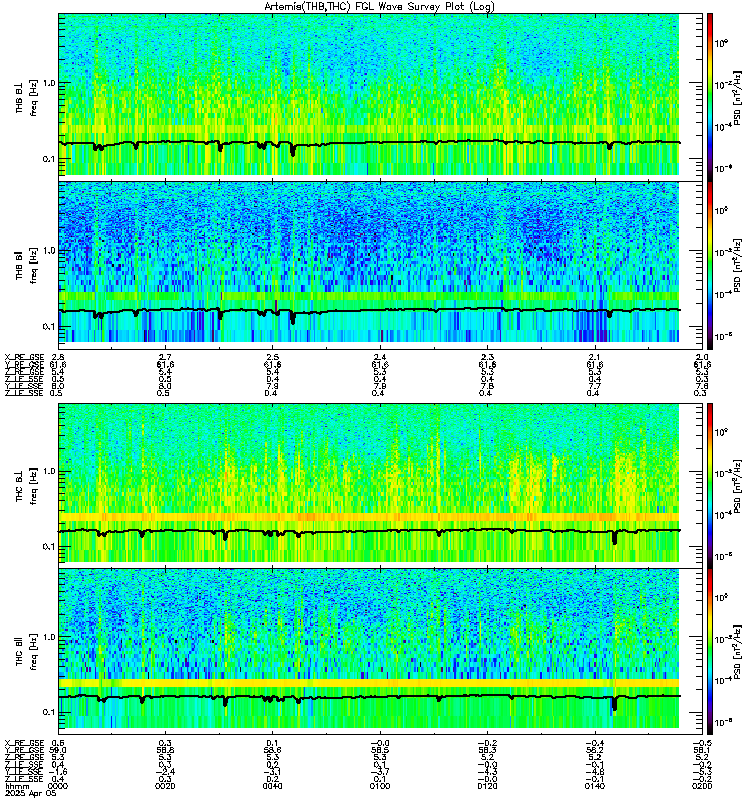Click the '0020' time label on the bottom axis
Viewport: 750px width, 800px height.
pos(165,786)
